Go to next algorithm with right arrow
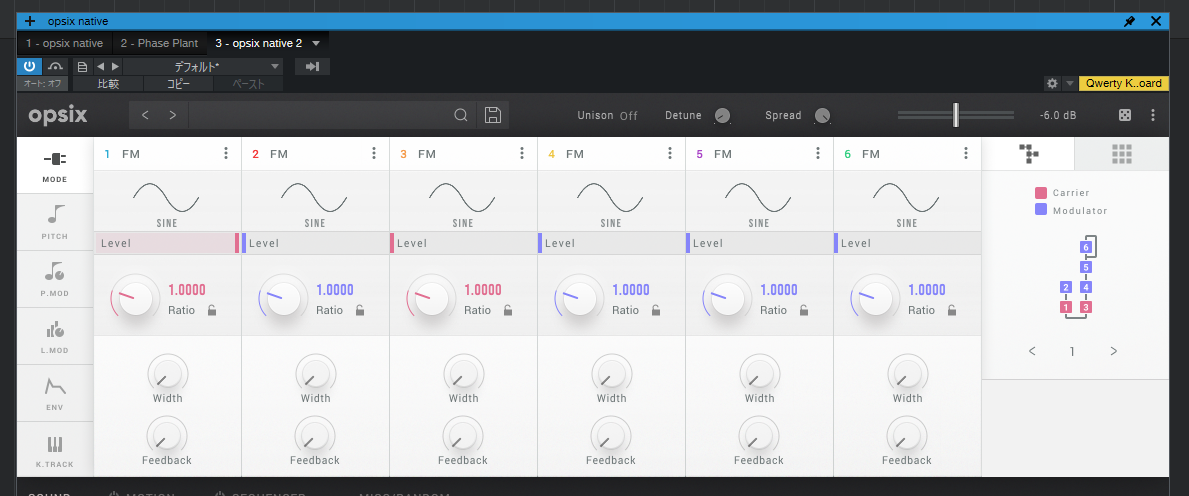The height and width of the screenshot is (496, 1189). point(1113,351)
